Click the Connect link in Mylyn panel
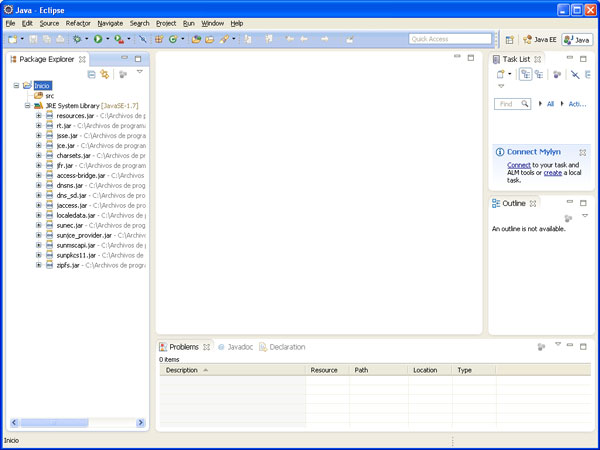The height and width of the screenshot is (450, 600). point(519,164)
